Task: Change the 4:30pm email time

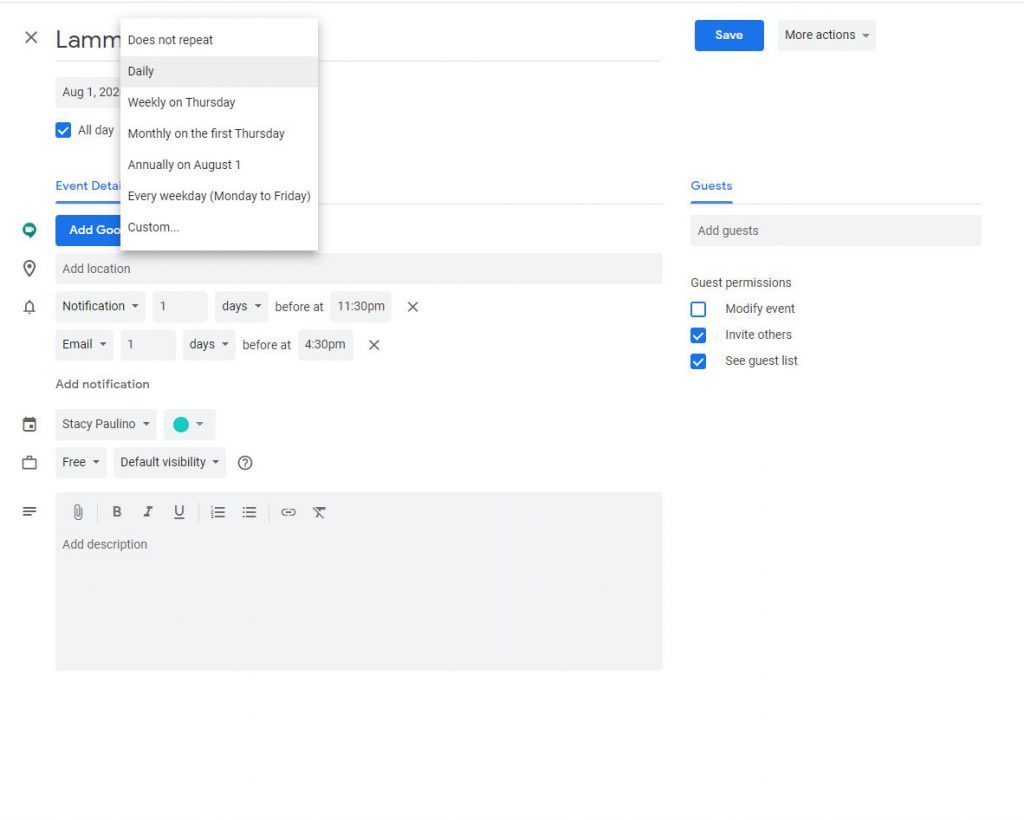Action: pyautogui.click(x=325, y=344)
